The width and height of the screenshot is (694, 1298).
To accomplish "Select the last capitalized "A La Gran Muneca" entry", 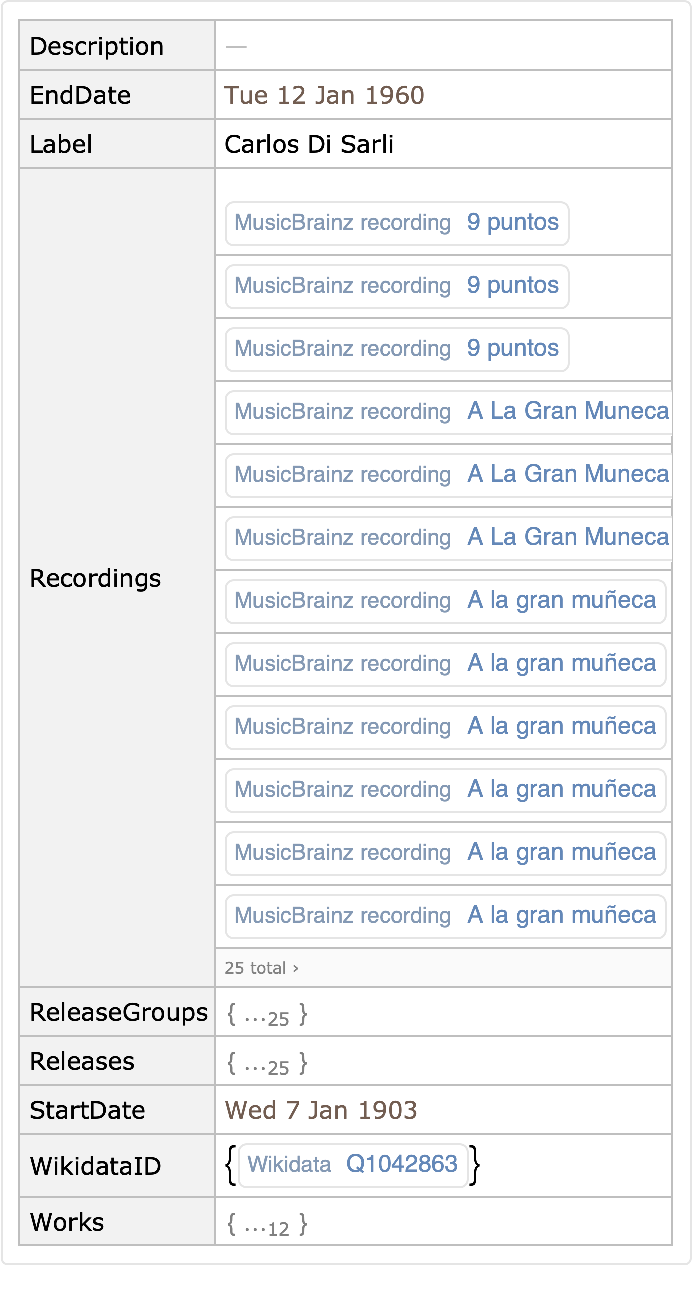I will tap(448, 538).
